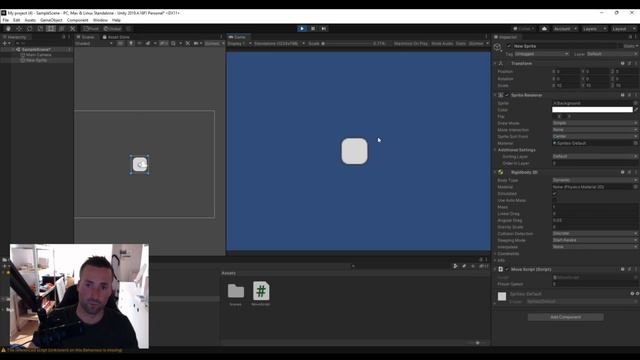This screenshot has height=360, width=640.
Task: Open Cloud services icon
Action: click(x=544, y=29)
